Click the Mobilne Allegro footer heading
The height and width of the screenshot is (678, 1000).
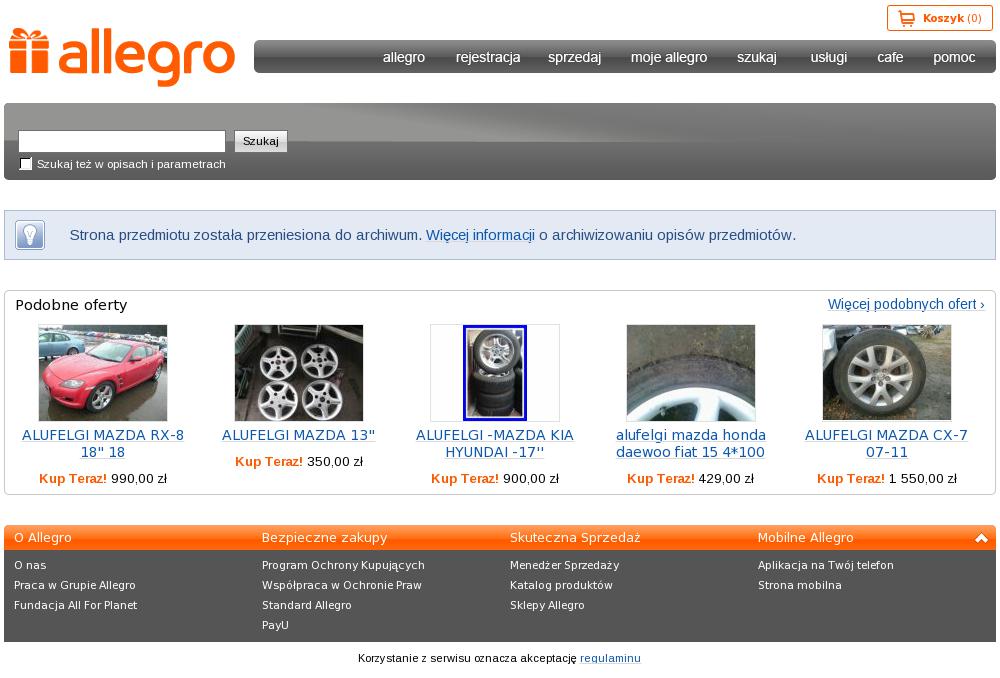coord(805,538)
